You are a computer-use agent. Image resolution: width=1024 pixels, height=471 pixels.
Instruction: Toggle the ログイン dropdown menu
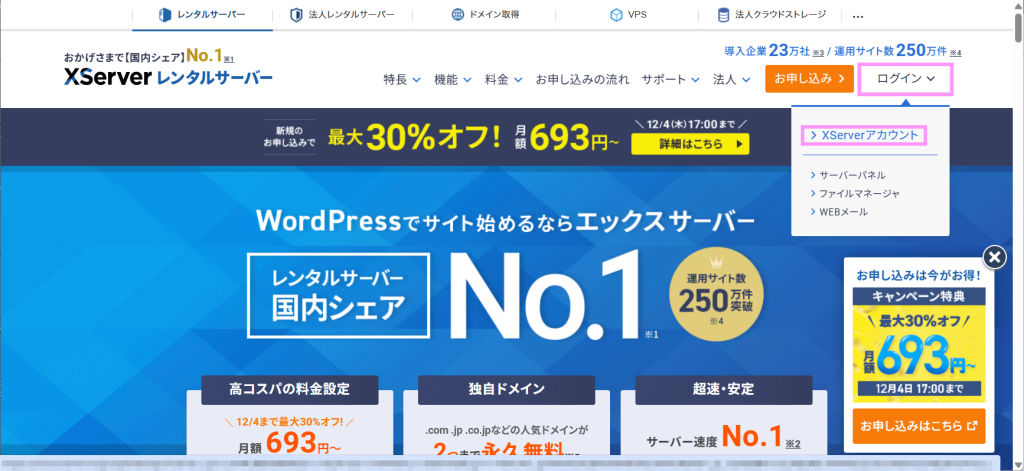tap(905, 79)
